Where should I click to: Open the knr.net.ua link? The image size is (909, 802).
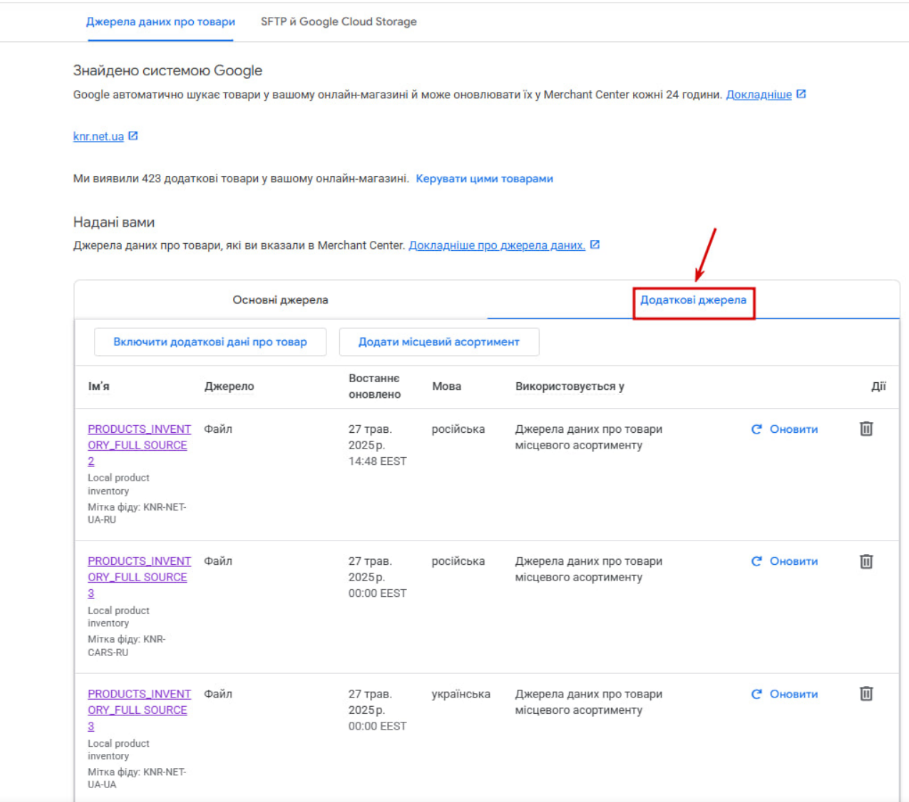99,136
